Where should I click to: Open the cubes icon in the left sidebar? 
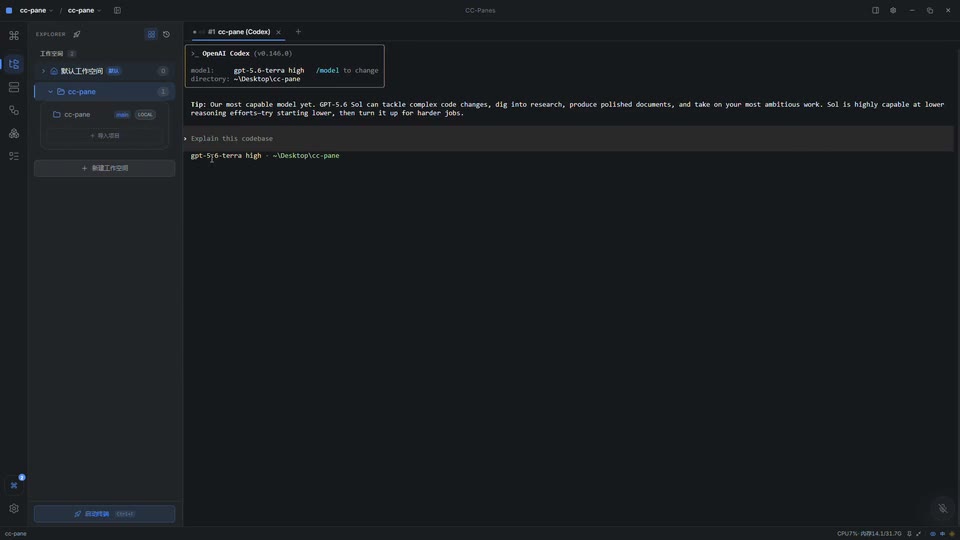(13, 133)
